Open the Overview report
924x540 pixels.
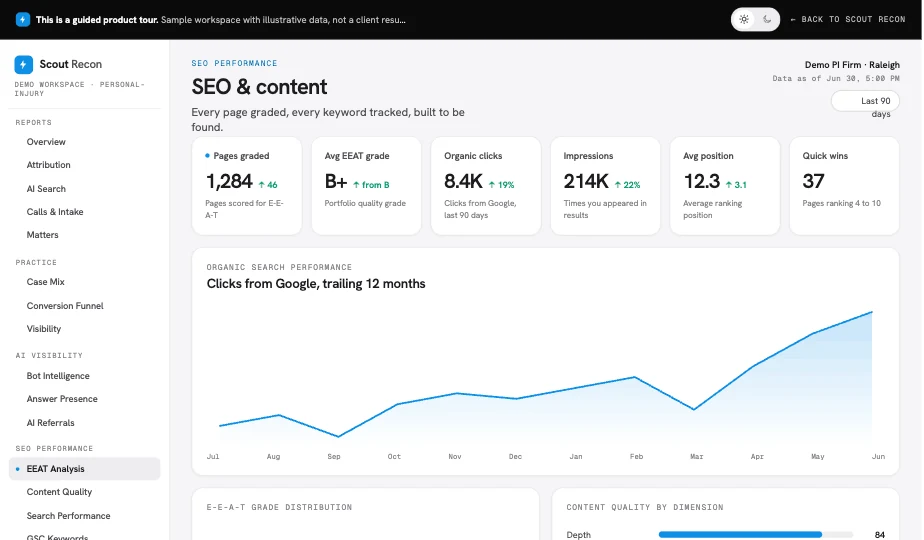(46, 142)
